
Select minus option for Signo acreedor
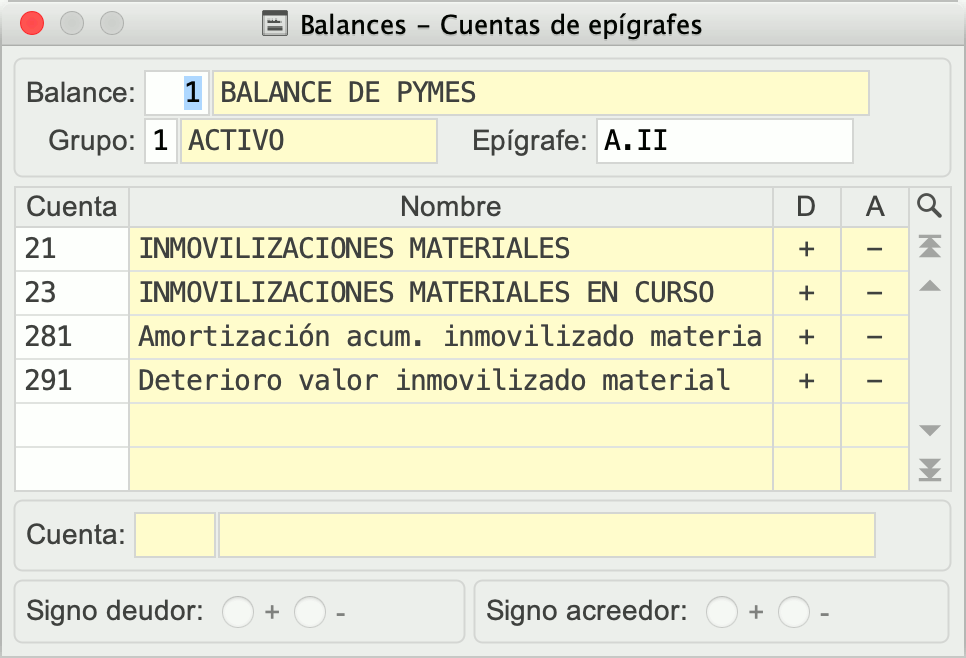[x=794, y=611]
